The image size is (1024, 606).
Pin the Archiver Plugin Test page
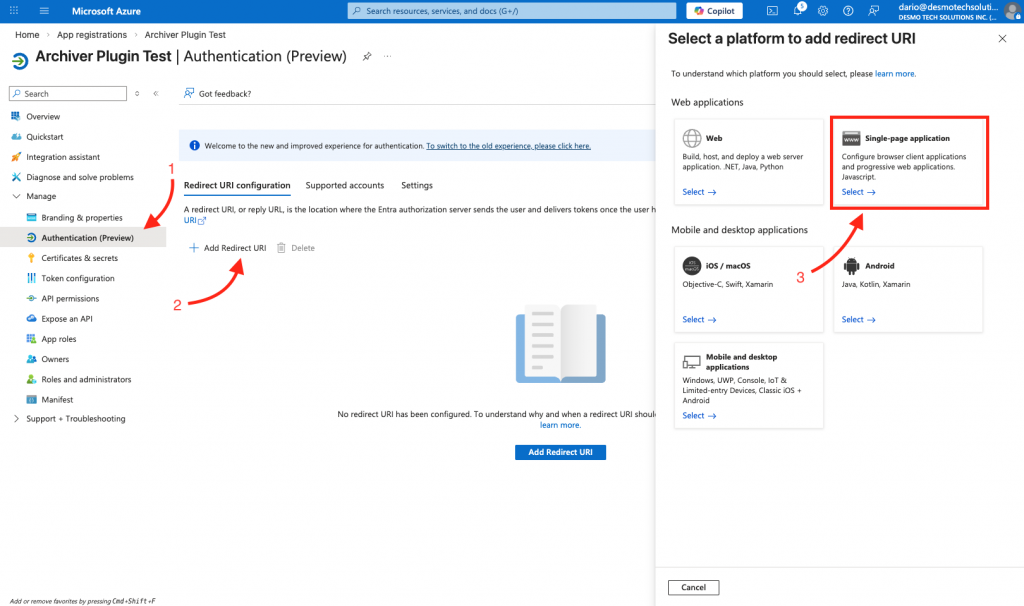coord(367,57)
